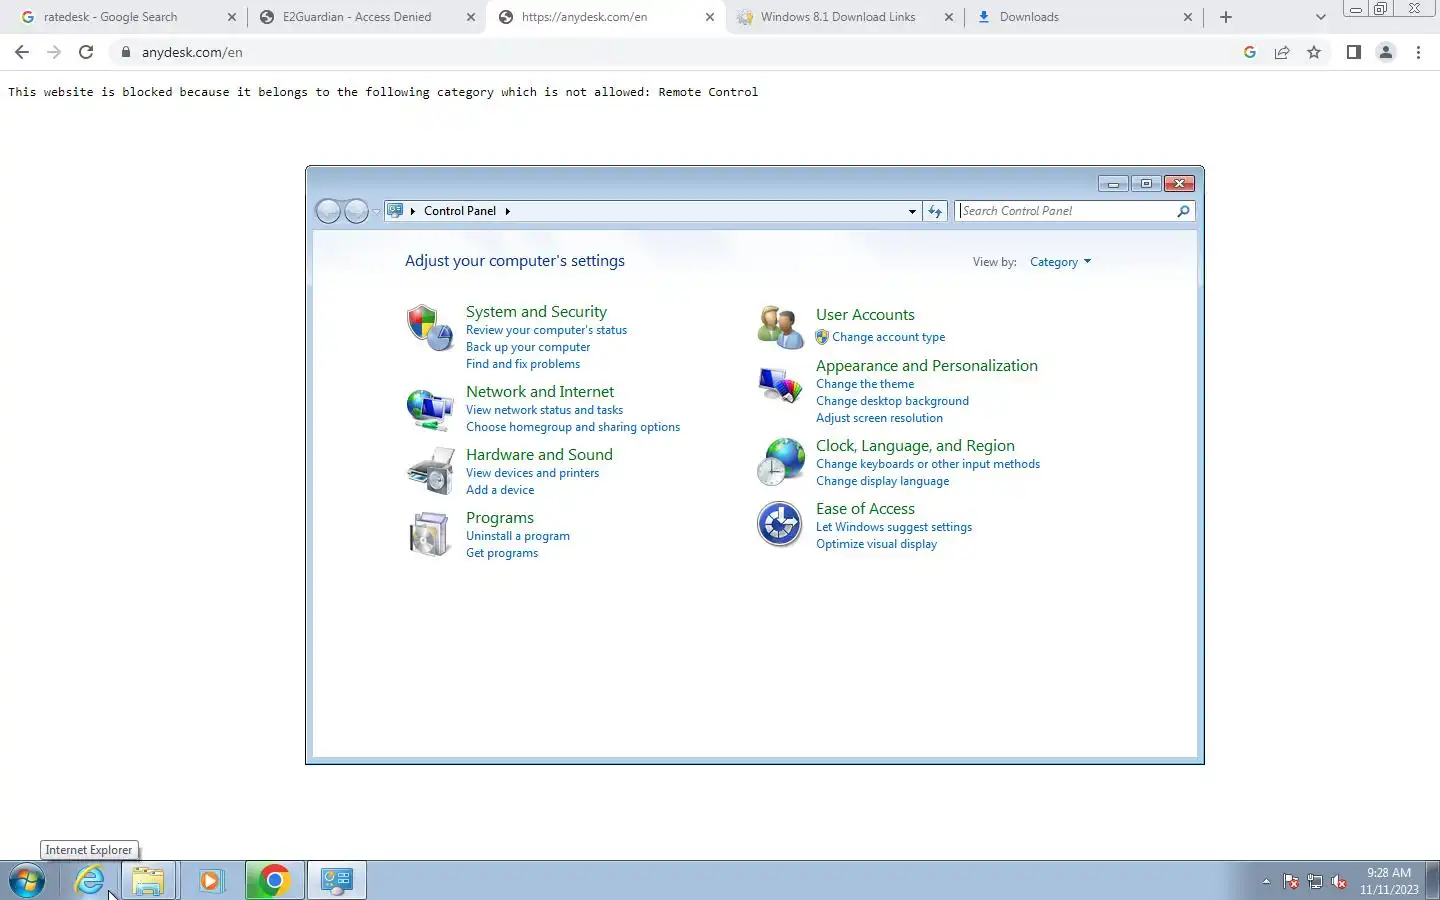Reload the Chrome page
This screenshot has width=1440, height=900.
point(86,52)
